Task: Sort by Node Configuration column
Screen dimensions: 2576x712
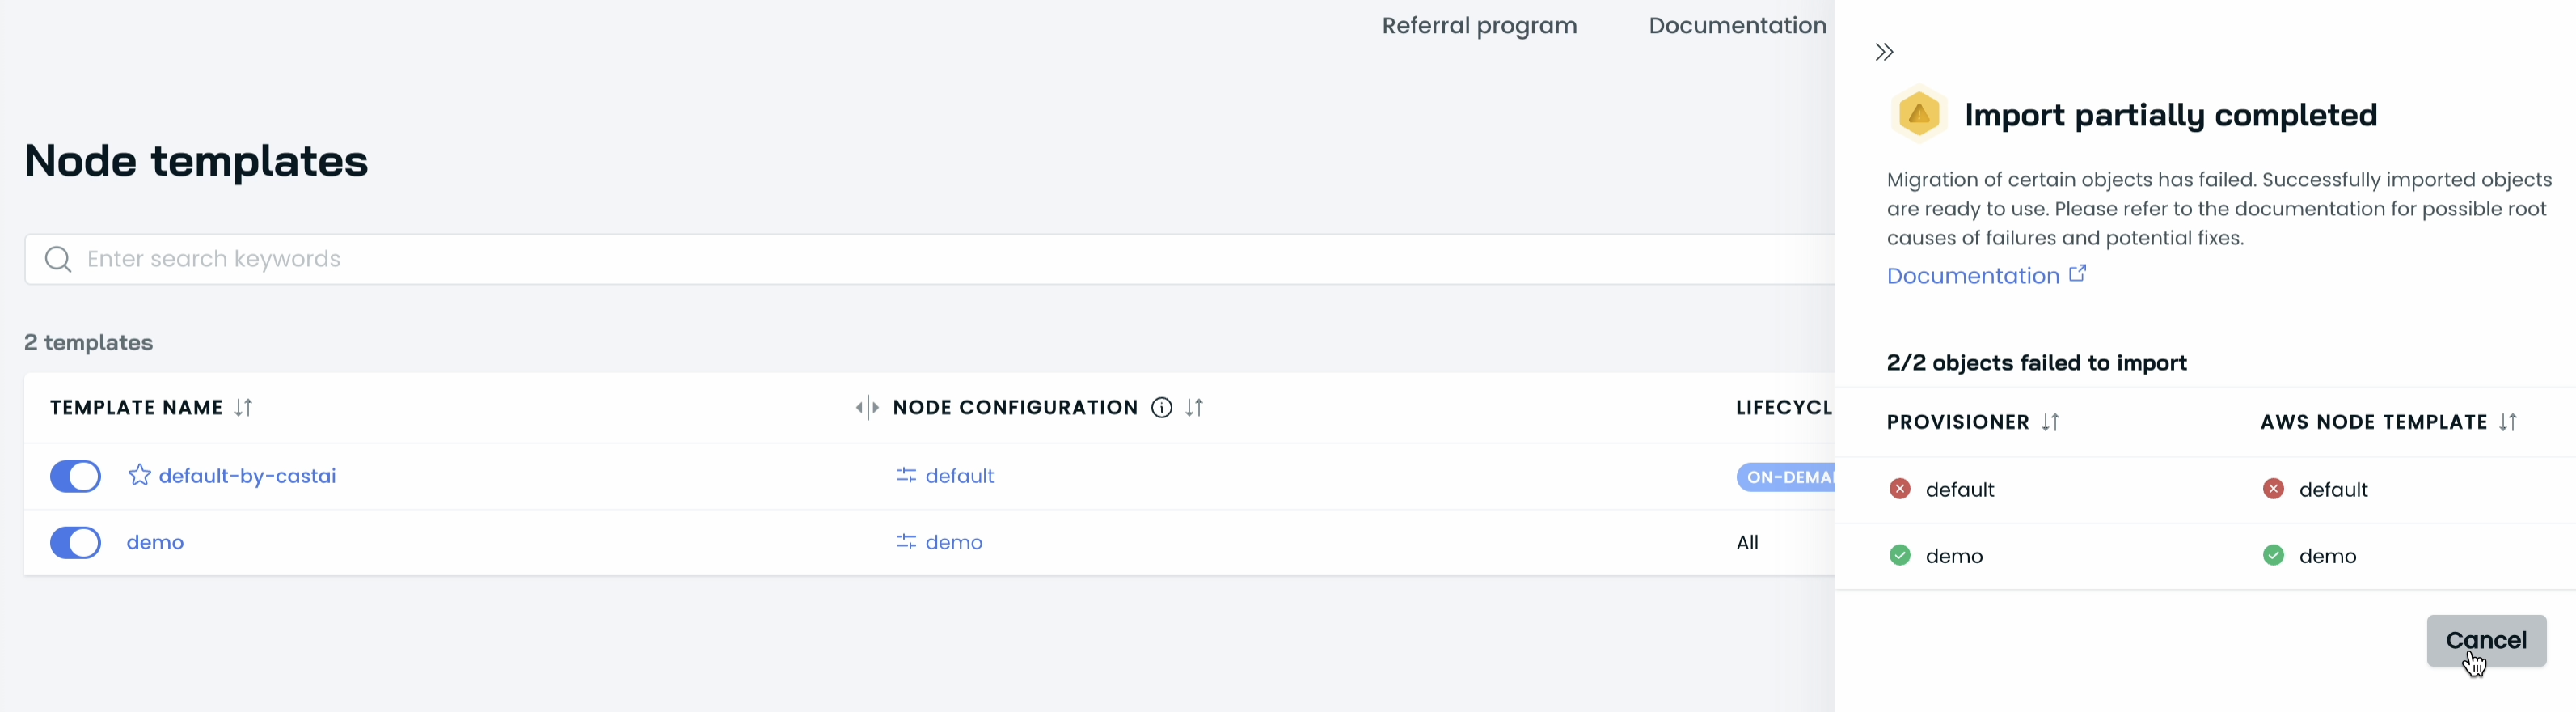Action: [1194, 408]
